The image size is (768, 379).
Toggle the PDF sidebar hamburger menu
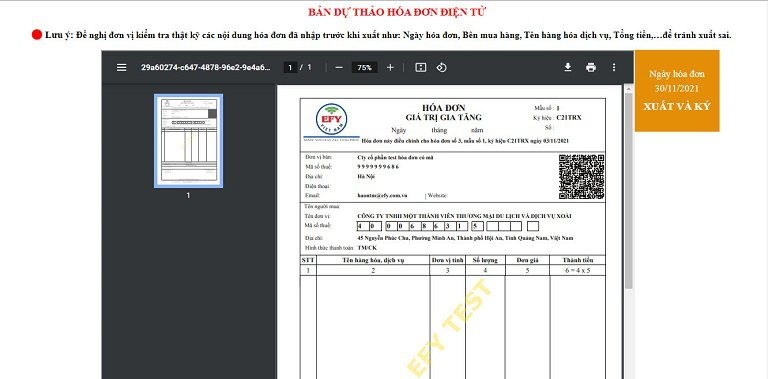[x=121, y=68]
